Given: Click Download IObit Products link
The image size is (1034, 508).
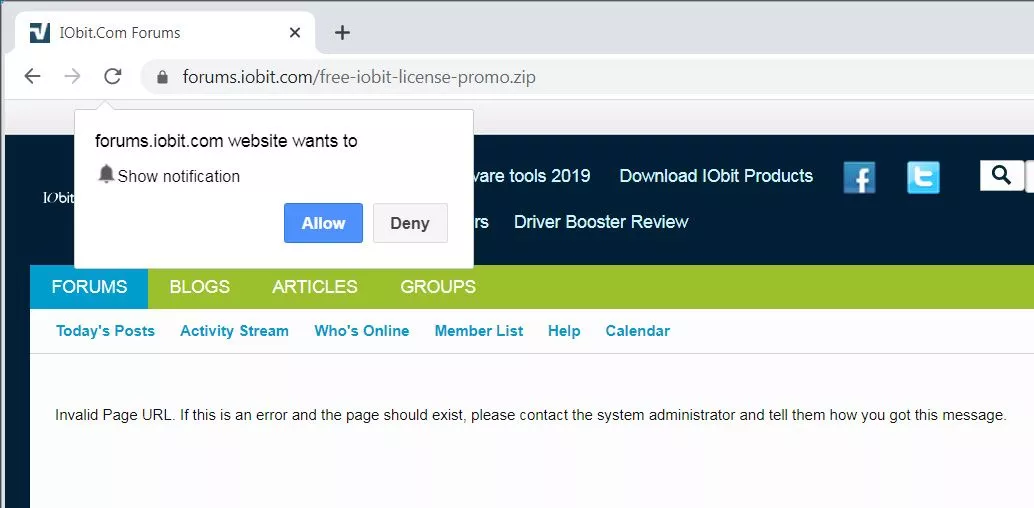Looking at the screenshot, I should coord(716,176).
